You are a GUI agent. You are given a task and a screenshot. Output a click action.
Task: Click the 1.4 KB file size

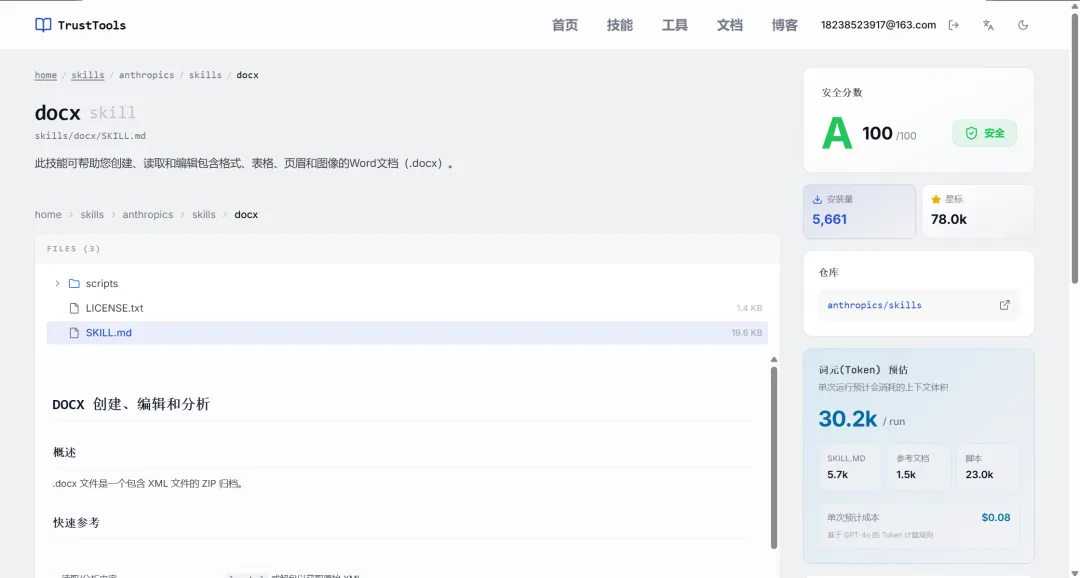[749, 308]
